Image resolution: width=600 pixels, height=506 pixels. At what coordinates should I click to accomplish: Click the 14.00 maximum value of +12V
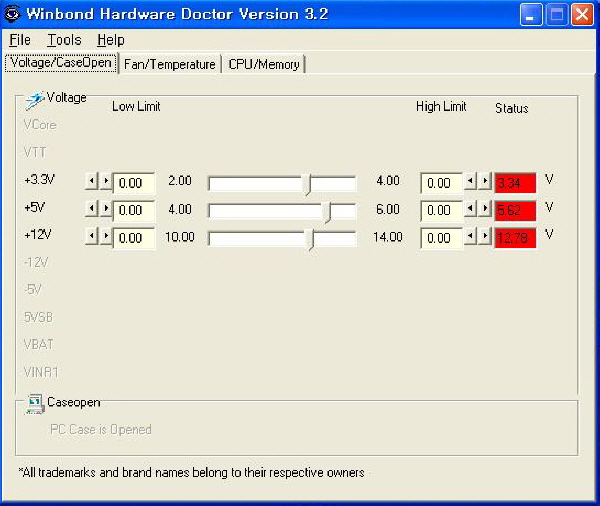[388, 237]
